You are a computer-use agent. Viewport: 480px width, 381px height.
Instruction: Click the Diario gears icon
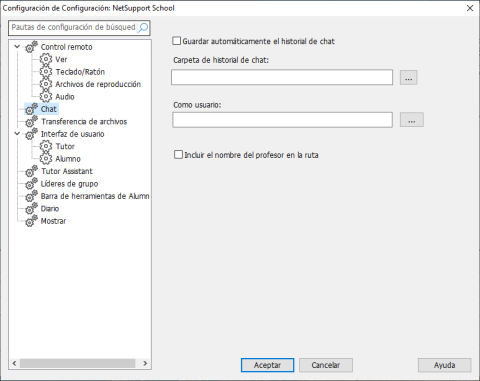tap(32, 209)
